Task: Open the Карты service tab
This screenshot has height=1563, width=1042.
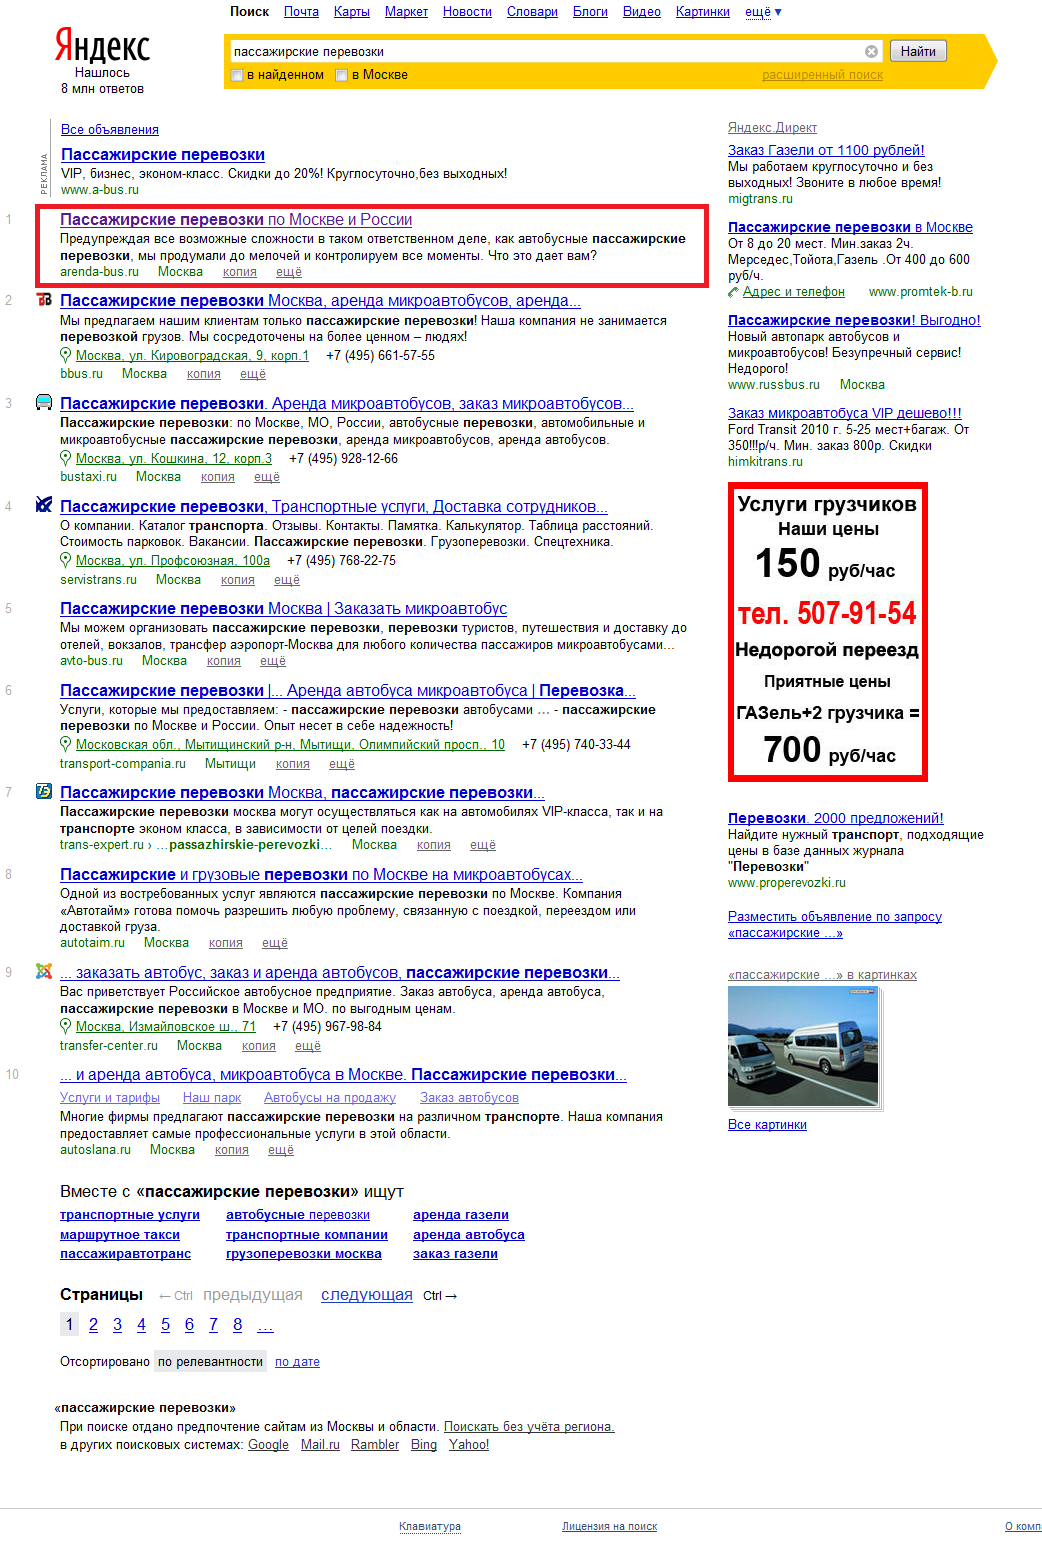Action: pyautogui.click(x=352, y=12)
